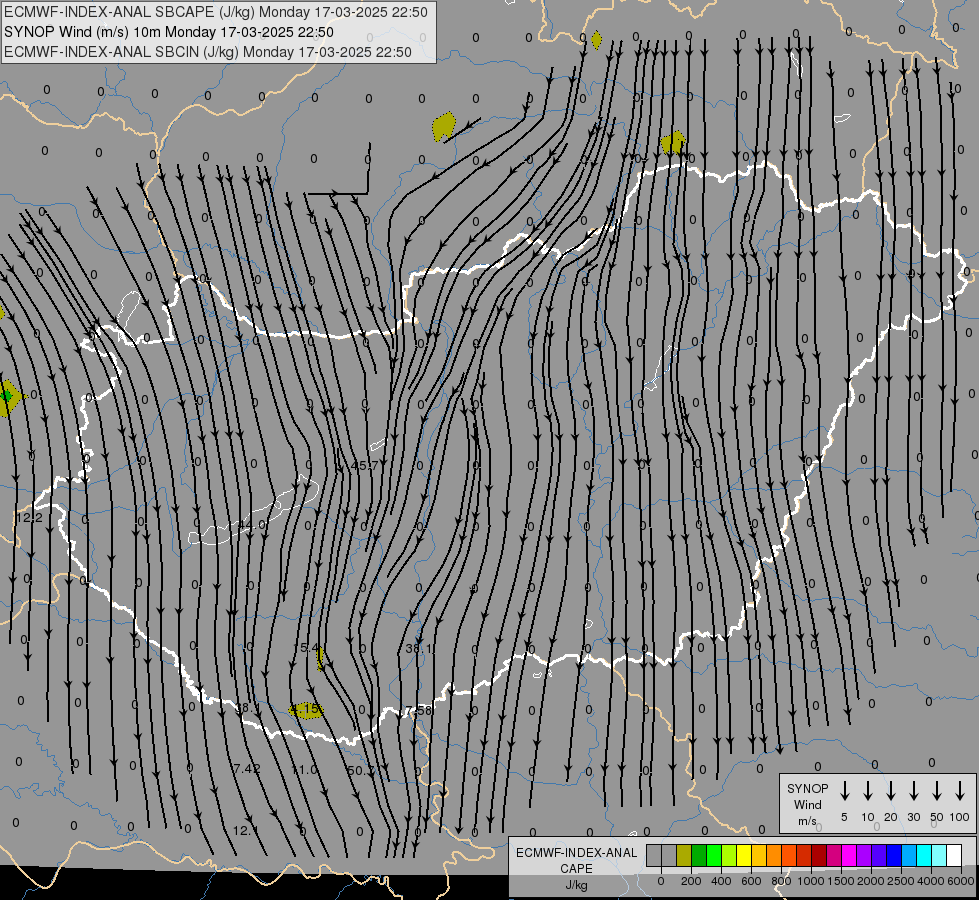979x900 pixels.
Task: Pick the white swatch before 6000
Action: pos(953,856)
